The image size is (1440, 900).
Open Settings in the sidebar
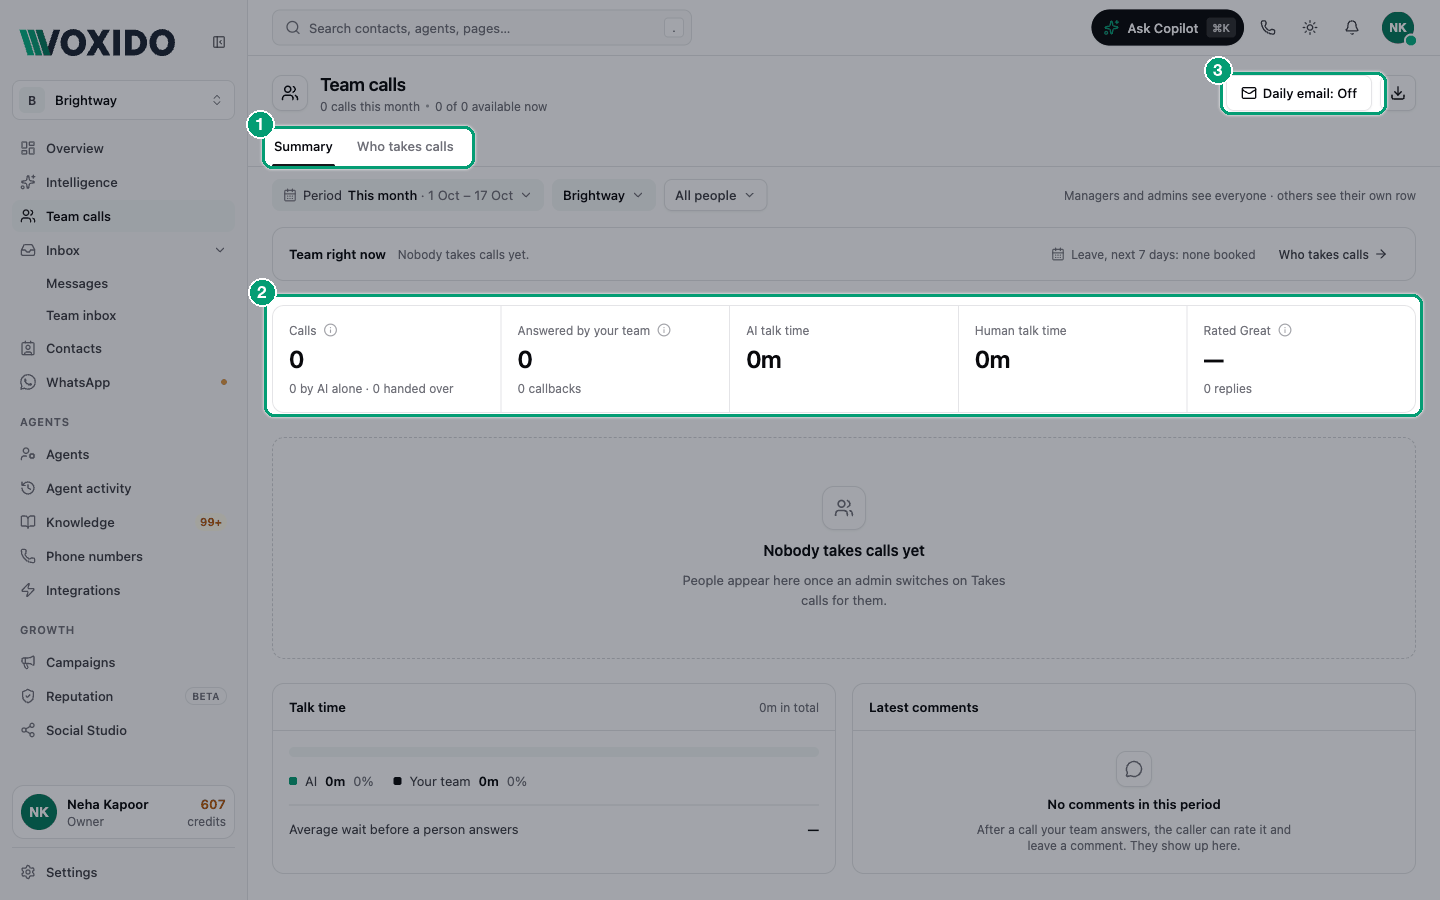point(124,872)
